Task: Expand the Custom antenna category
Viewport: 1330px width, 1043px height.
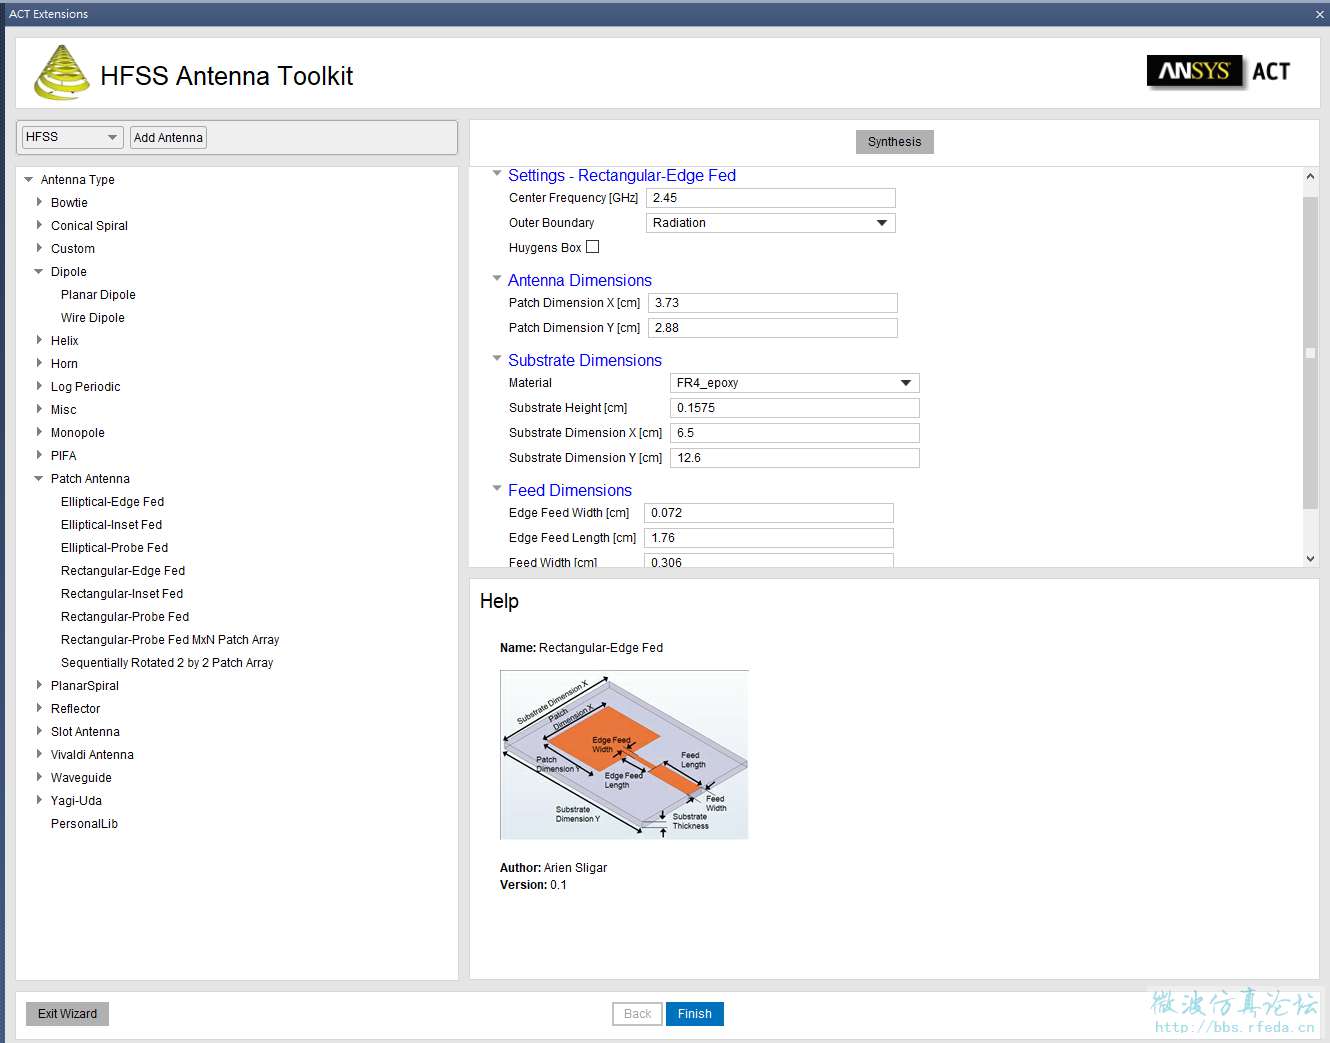Action: pyautogui.click(x=39, y=248)
